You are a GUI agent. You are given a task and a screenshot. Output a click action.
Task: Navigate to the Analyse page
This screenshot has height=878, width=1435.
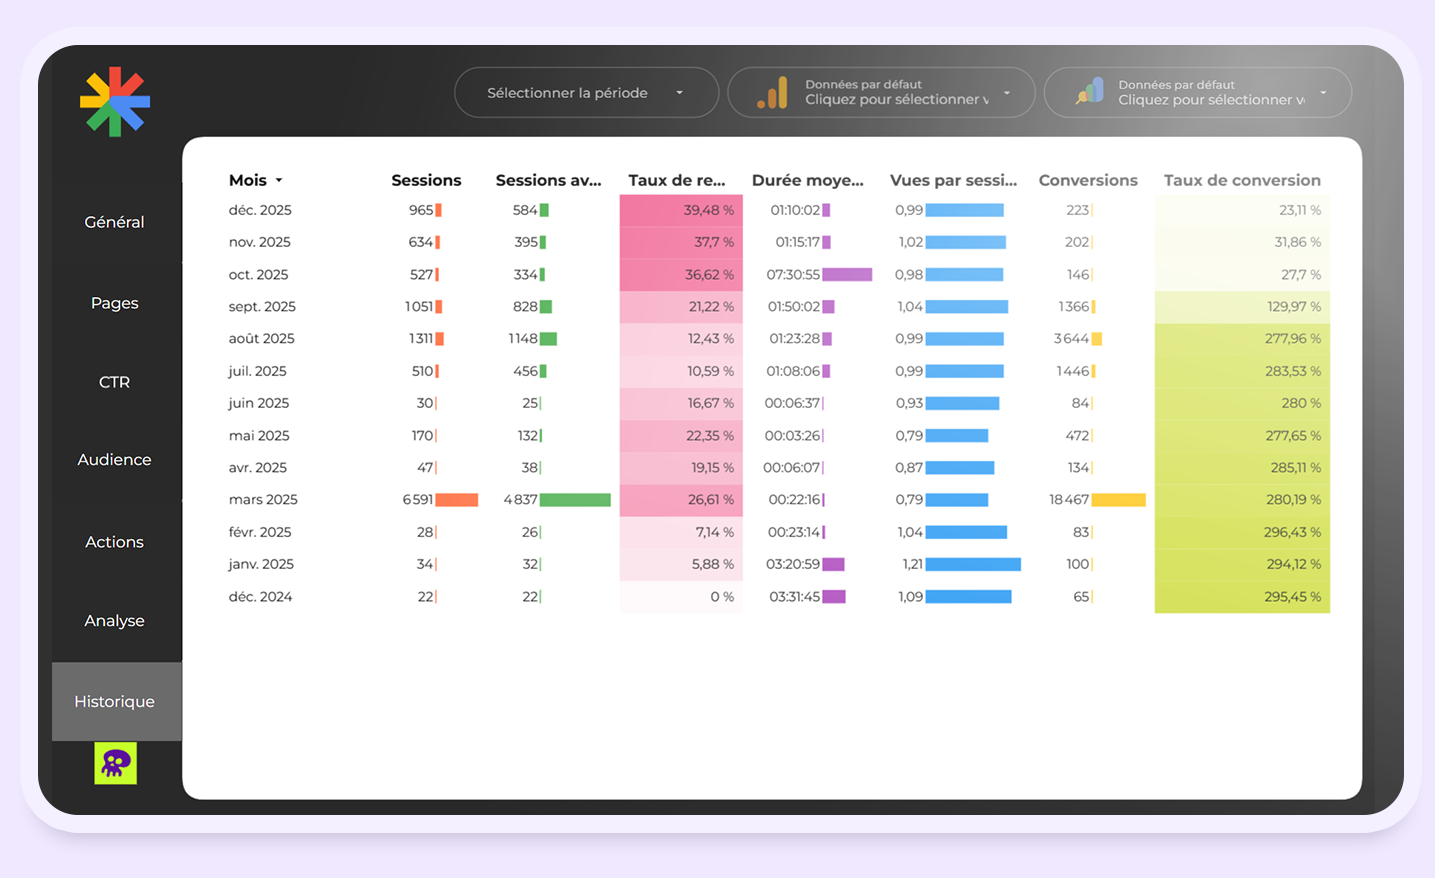pyautogui.click(x=114, y=621)
